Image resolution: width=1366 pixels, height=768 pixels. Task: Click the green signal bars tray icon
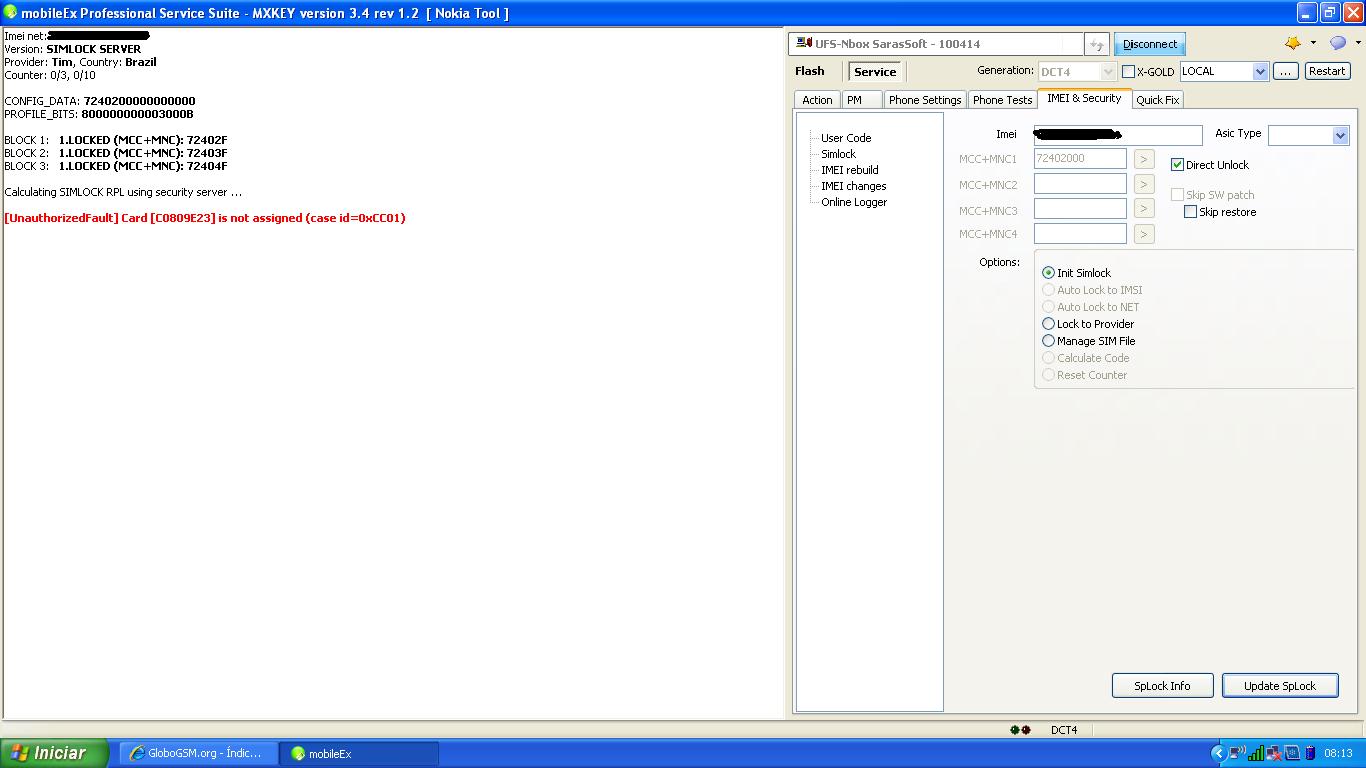point(1256,753)
